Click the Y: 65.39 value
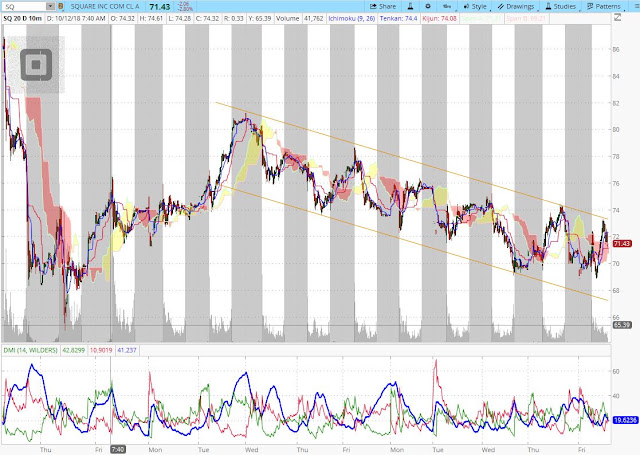The image size is (640, 455). coord(260,18)
